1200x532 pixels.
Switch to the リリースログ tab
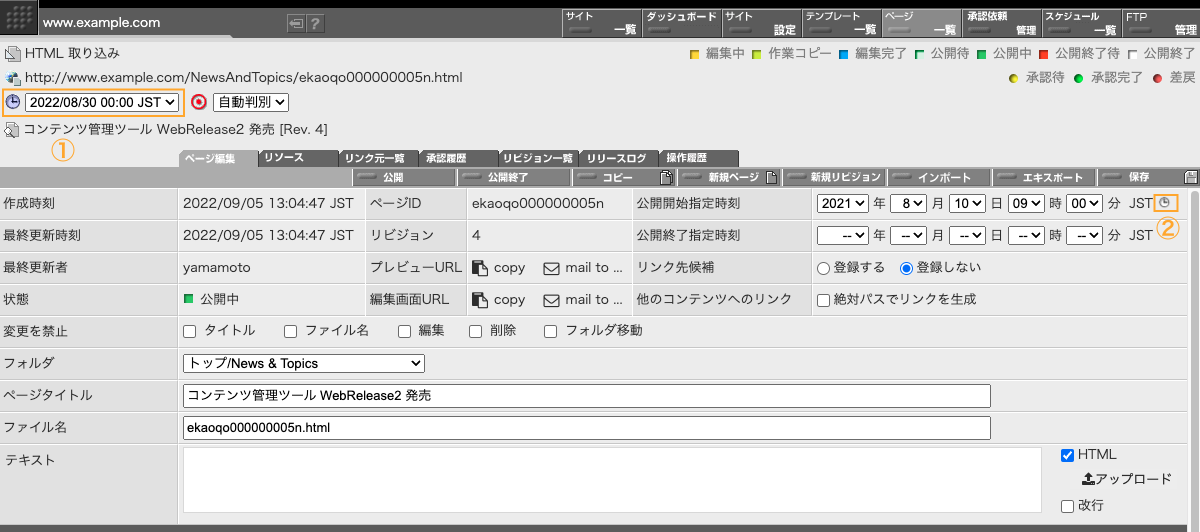(x=618, y=158)
